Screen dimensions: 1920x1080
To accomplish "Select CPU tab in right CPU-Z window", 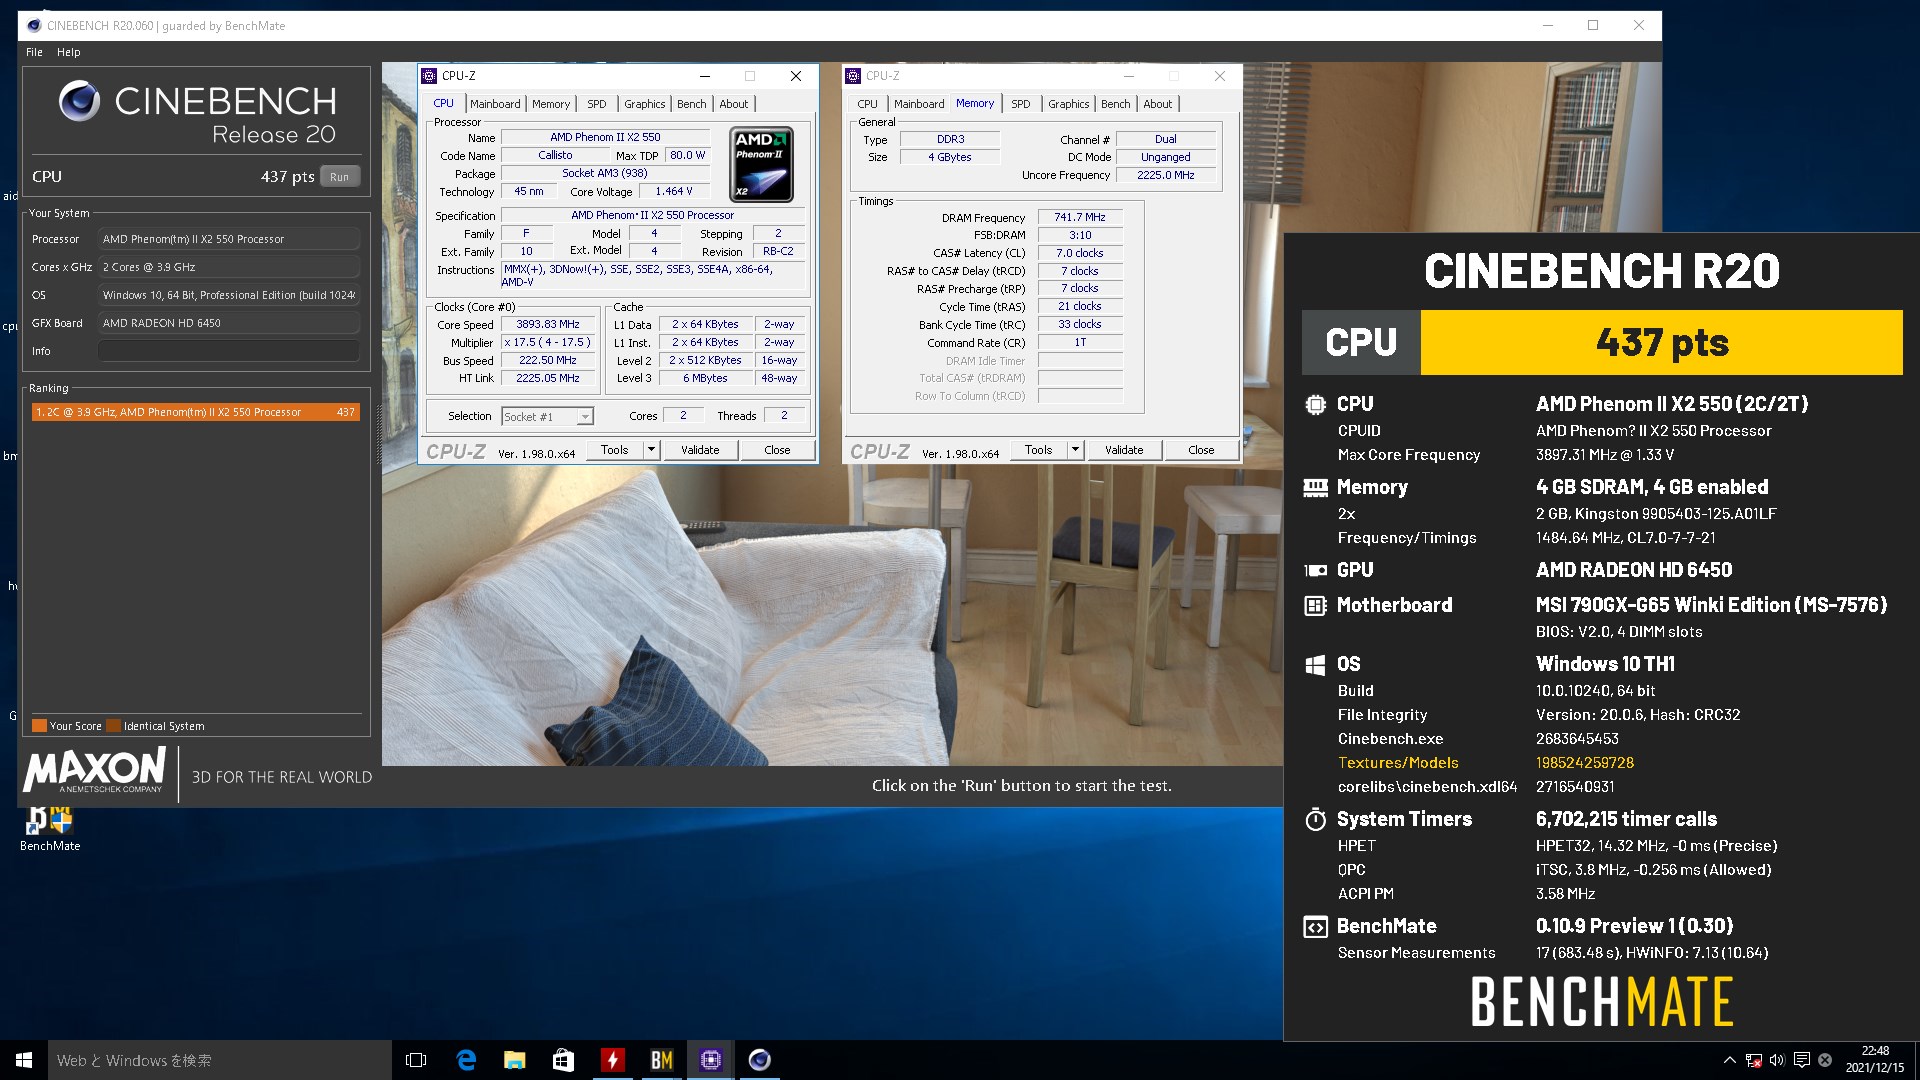I will pyautogui.click(x=868, y=104).
